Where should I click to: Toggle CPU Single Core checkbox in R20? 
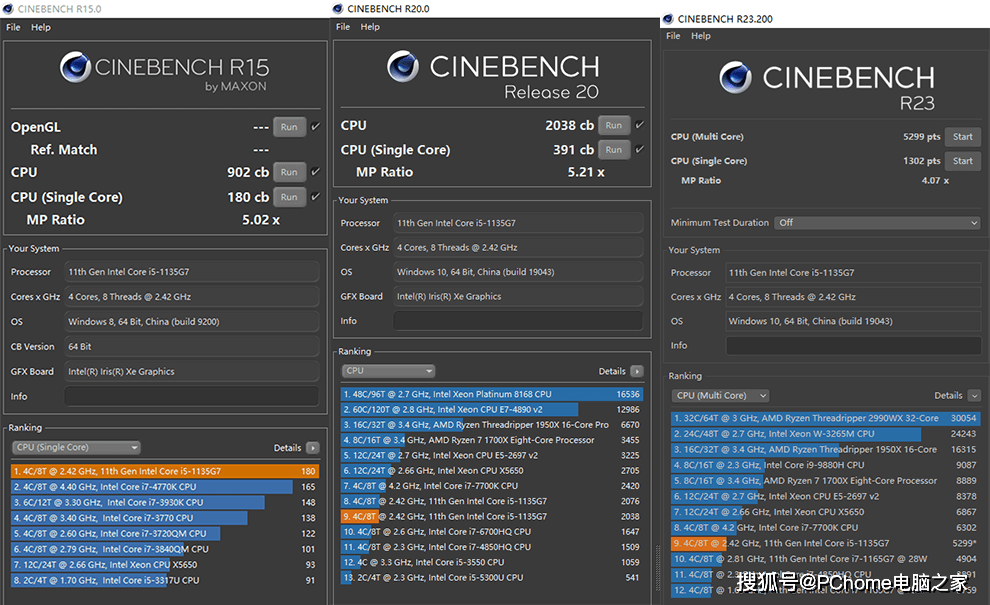(640, 149)
